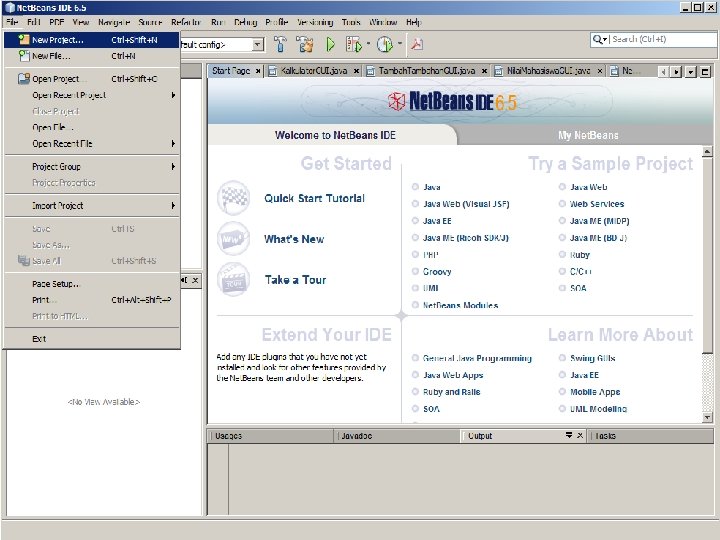Maximize the editor window area

705,72
